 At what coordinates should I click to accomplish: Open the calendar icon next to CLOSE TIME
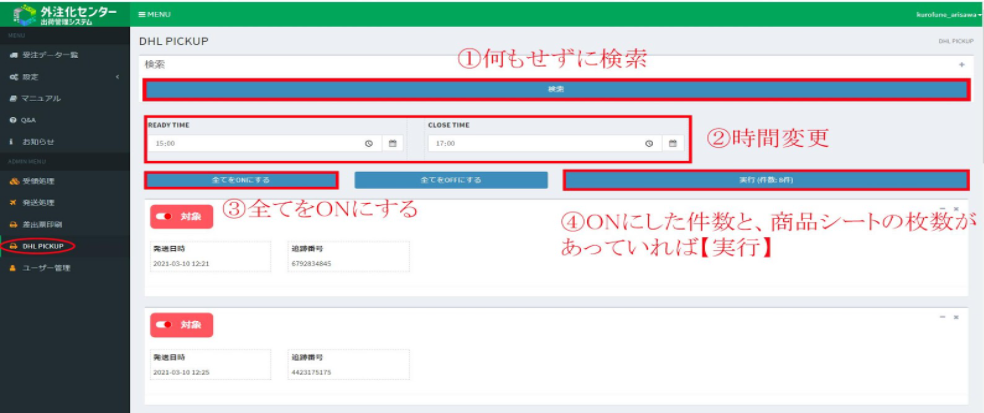[x=673, y=143]
